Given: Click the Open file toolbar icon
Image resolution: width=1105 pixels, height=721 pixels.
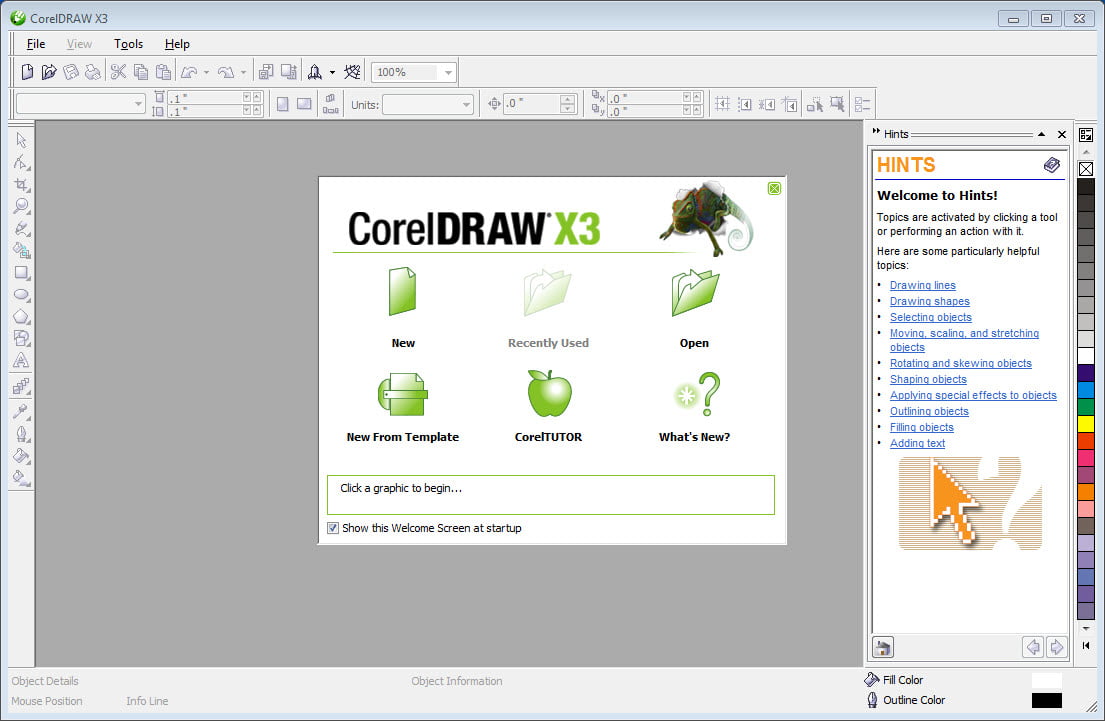Looking at the screenshot, I should (49, 72).
